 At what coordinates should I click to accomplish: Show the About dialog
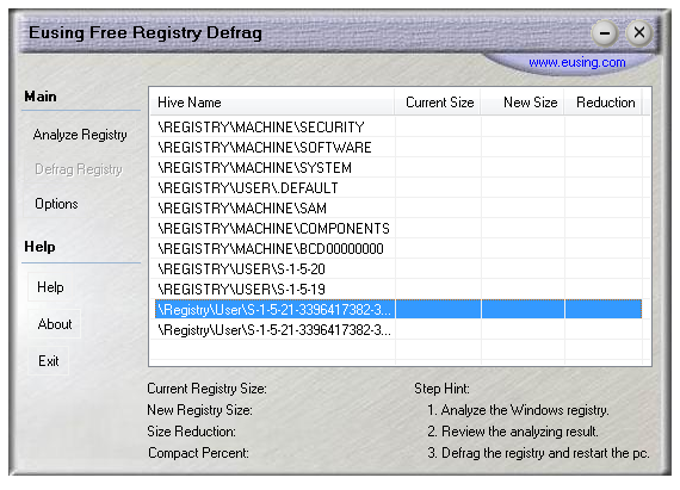pos(55,324)
